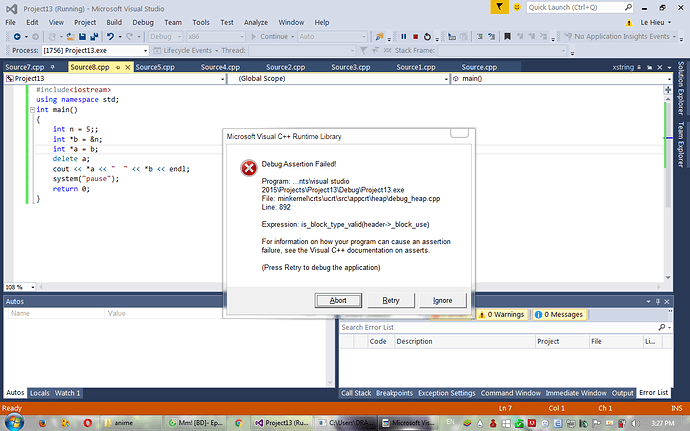The width and height of the screenshot is (690, 431).
Task: Click Ignore in the assertion dialog
Action: 442,300
